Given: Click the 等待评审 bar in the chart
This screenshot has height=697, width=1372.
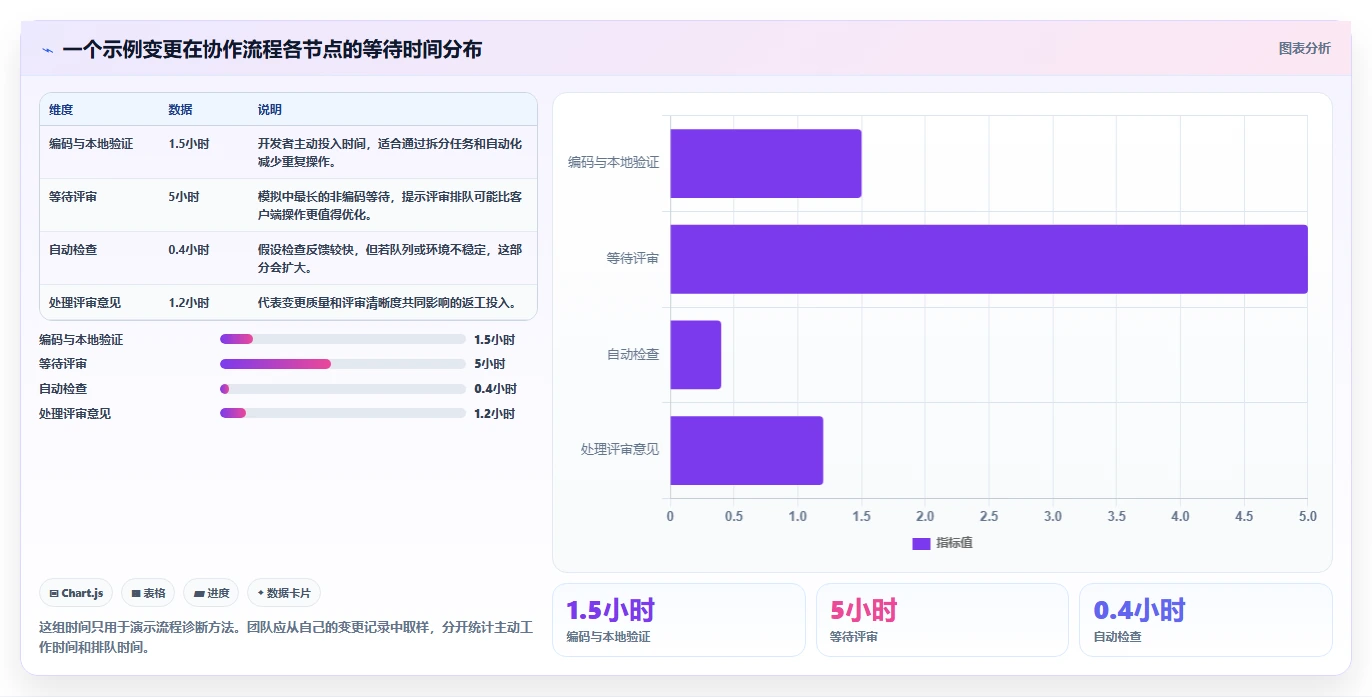Looking at the screenshot, I should (x=989, y=259).
